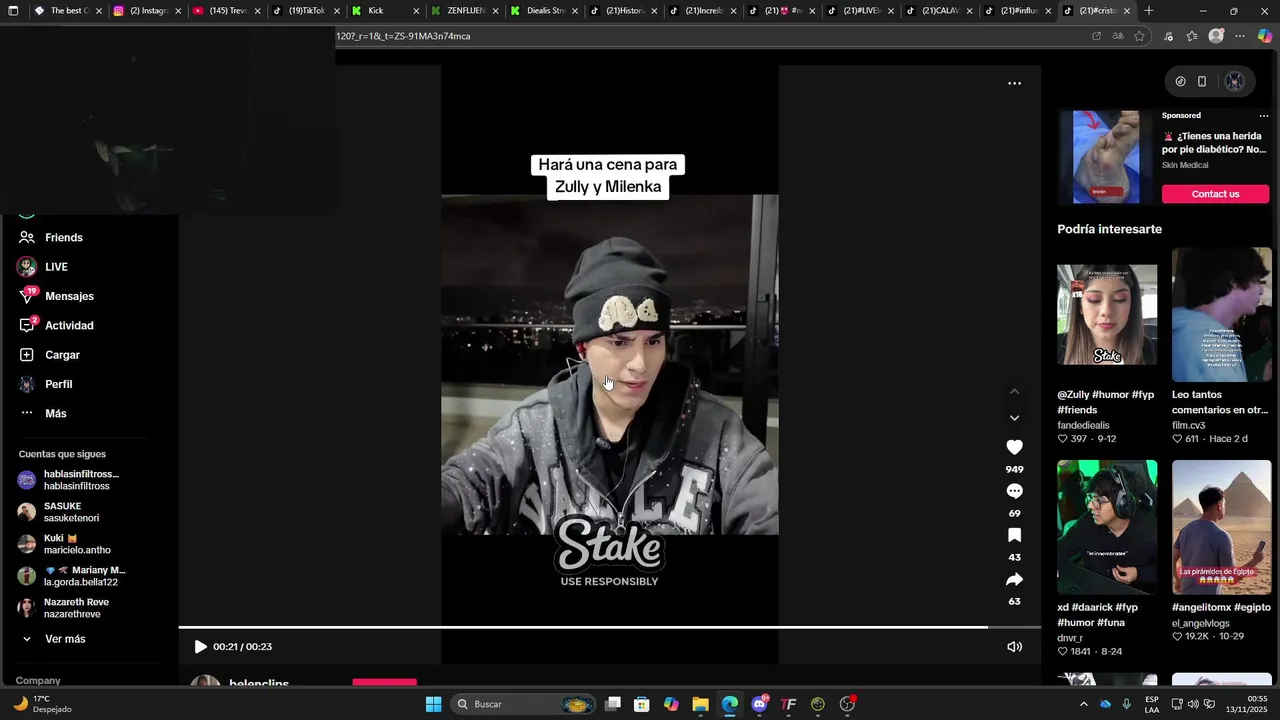
Task: Switch to the Diealis Stream browser tab
Action: [545, 11]
